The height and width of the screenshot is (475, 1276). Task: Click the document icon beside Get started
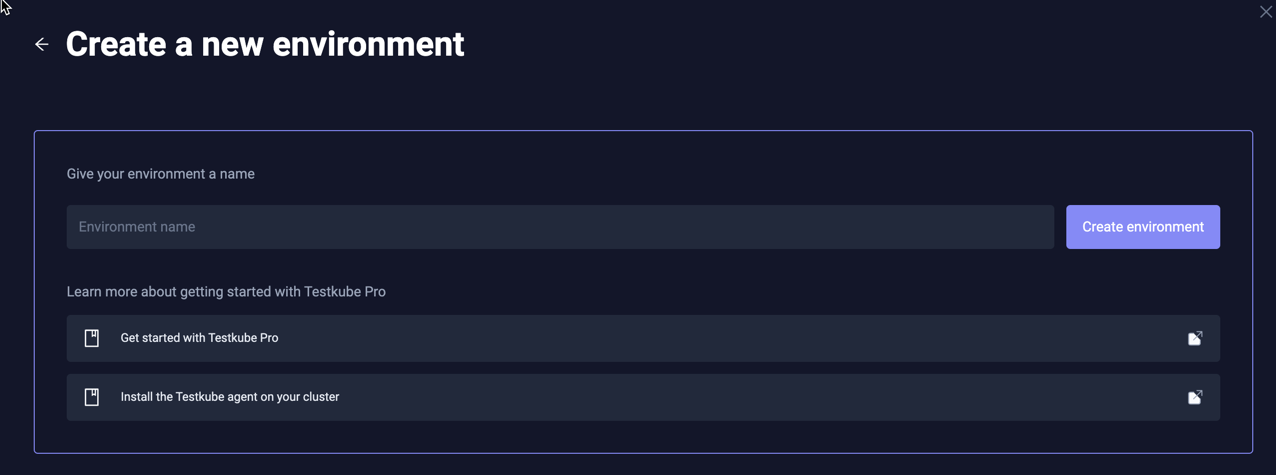92,338
